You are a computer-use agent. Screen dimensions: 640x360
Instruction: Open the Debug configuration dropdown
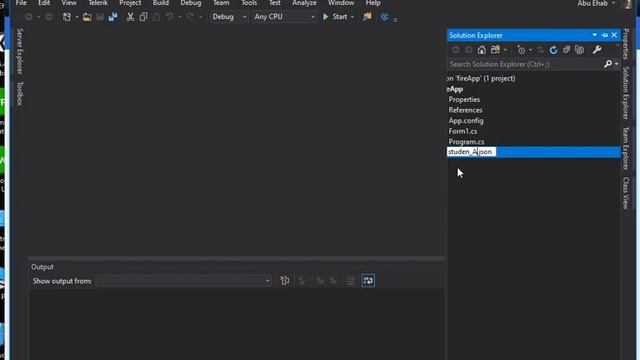(x=229, y=17)
